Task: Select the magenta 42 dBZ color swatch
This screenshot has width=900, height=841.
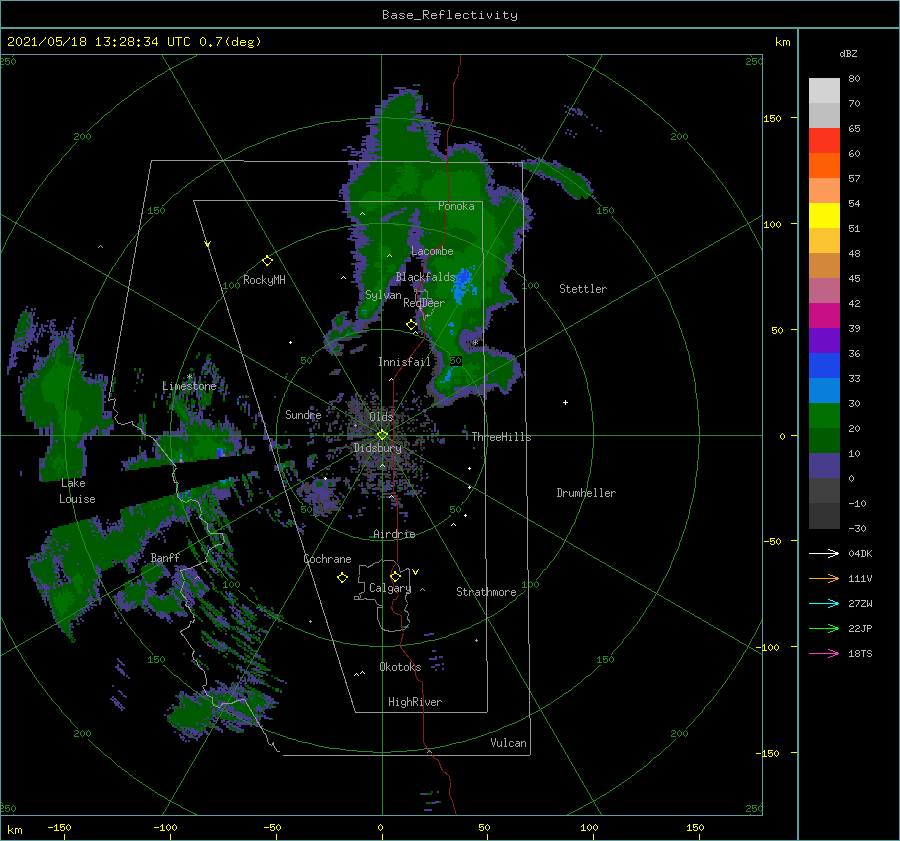Action: (824, 315)
